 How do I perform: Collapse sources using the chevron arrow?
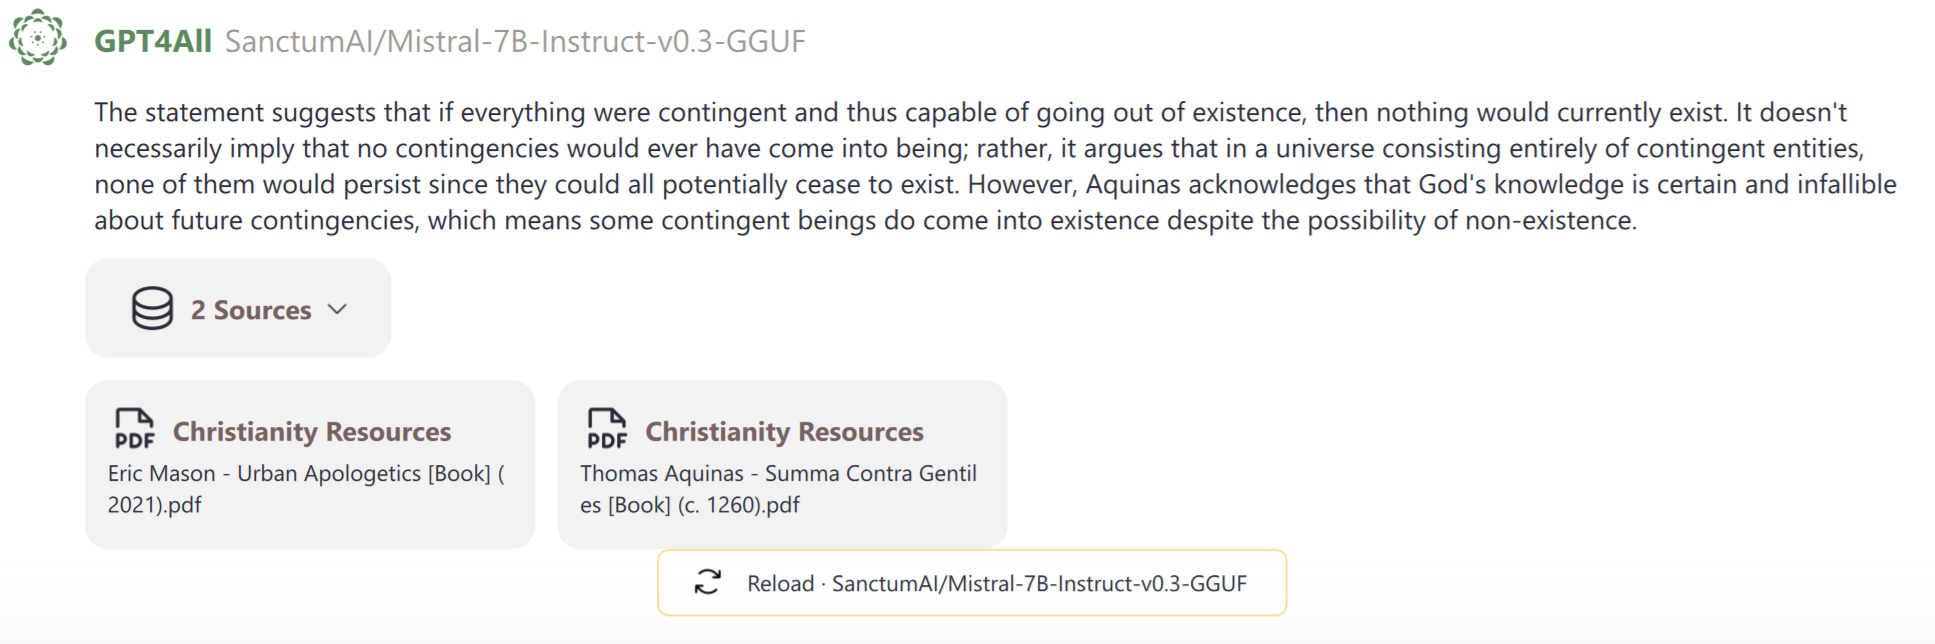point(338,309)
